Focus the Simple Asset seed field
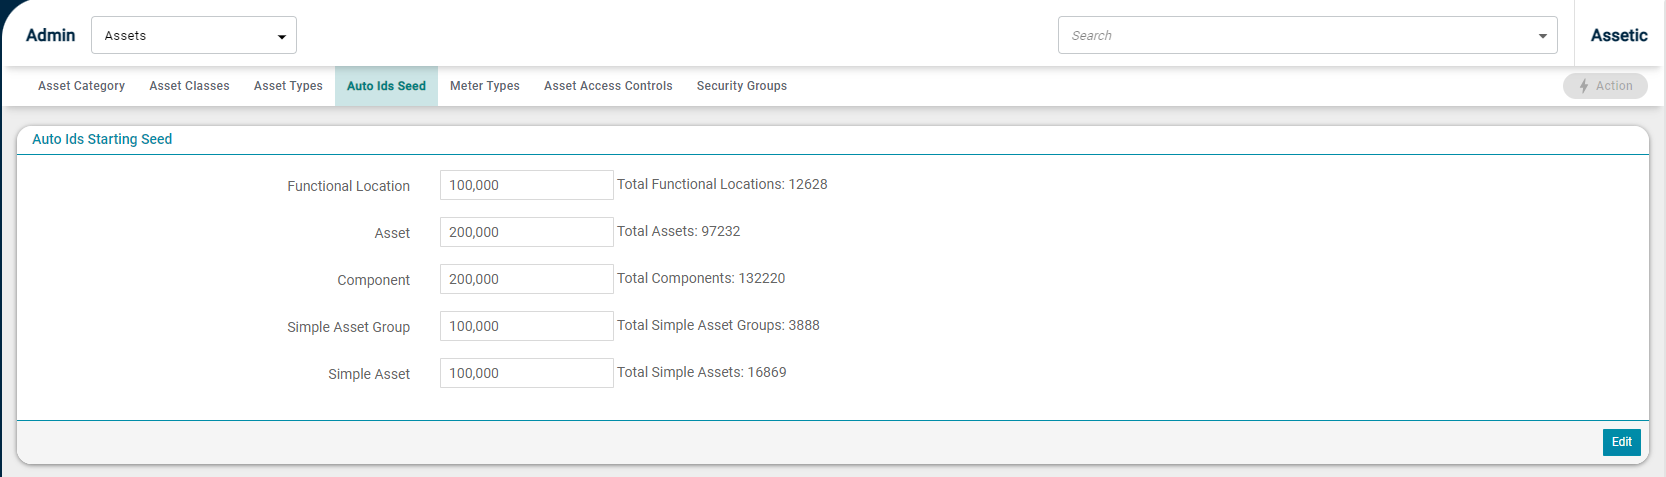This screenshot has width=1666, height=477. tap(526, 373)
